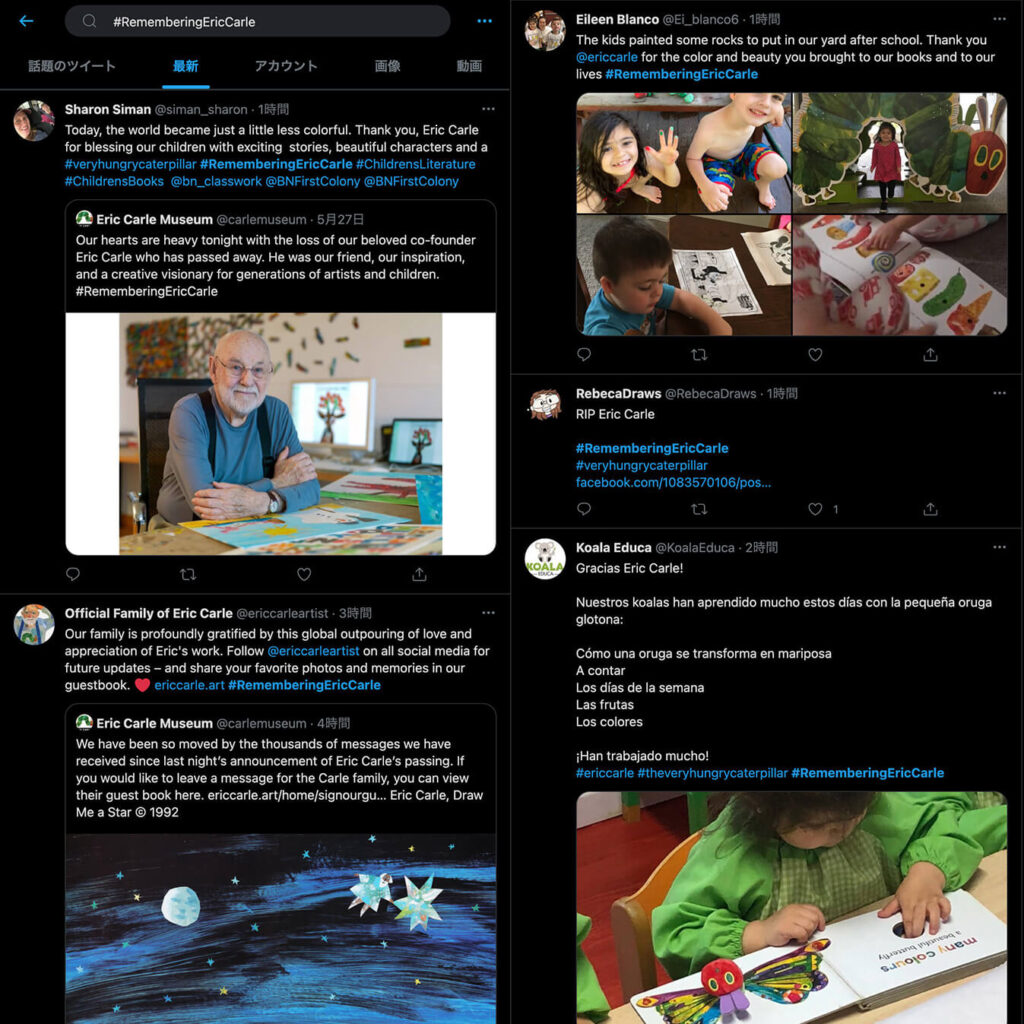Open the Eric Carle portrait photo
1024x1024 pixels.
tap(281, 434)
